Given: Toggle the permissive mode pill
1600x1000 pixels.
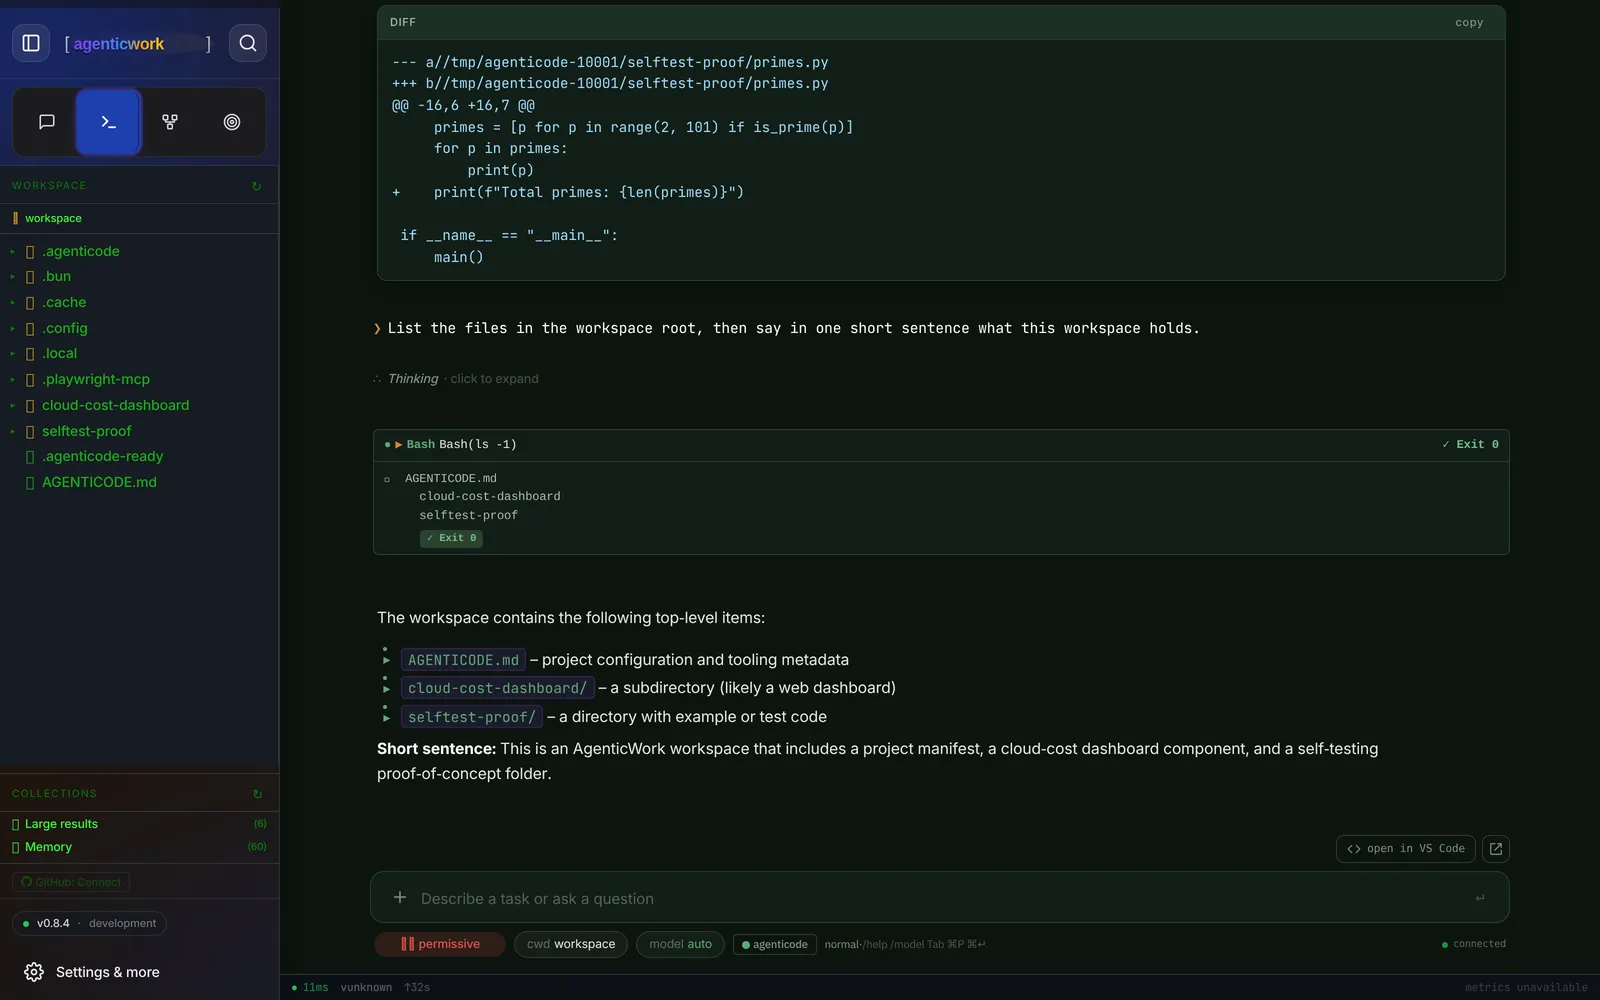Looking at the screenshot, I should pyautogui.click(x=440, y=944).
